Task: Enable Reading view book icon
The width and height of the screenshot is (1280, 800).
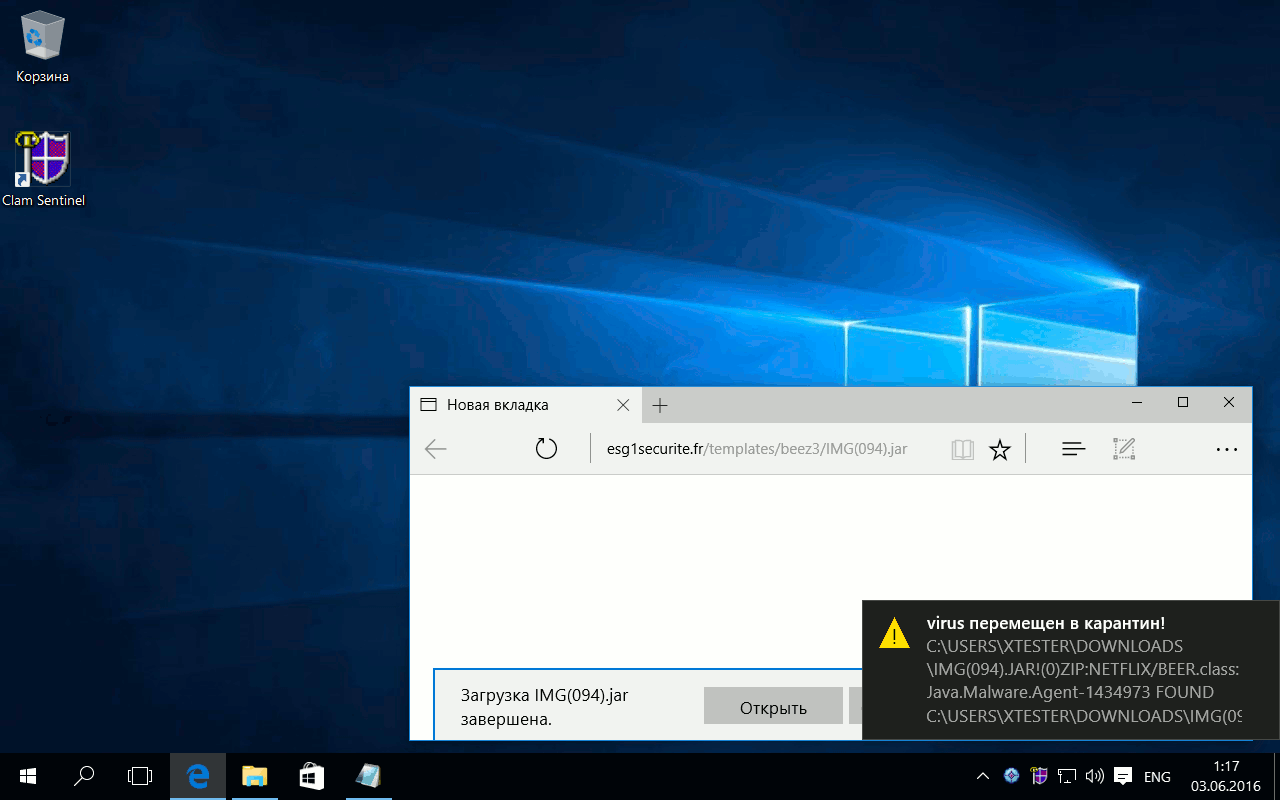Action: 962,450
